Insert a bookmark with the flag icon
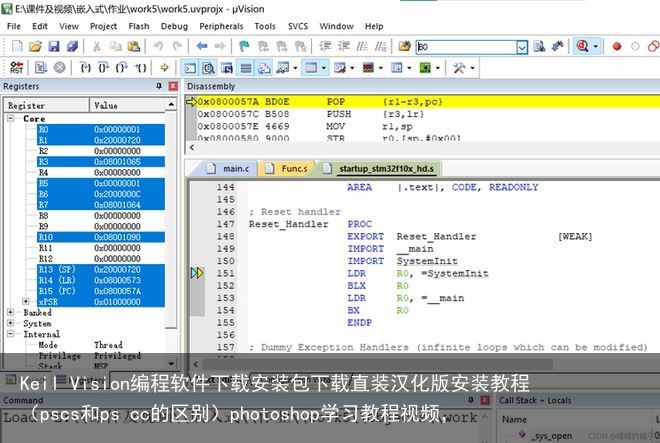Image resolution: width=660 pixels, height=443 pixels. click(x=244, y=46)
